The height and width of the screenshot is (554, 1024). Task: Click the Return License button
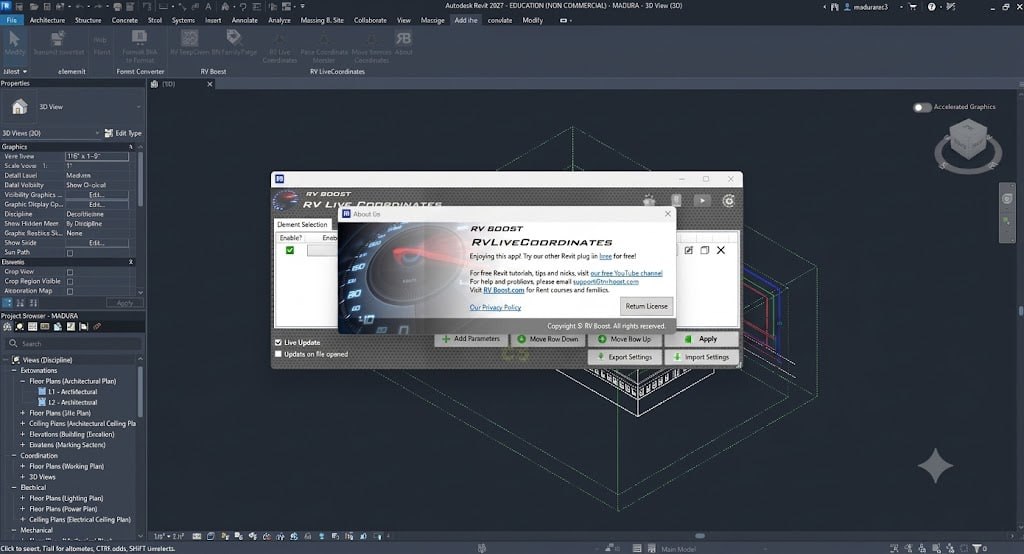pyautogui.click(x=647, y=306)
